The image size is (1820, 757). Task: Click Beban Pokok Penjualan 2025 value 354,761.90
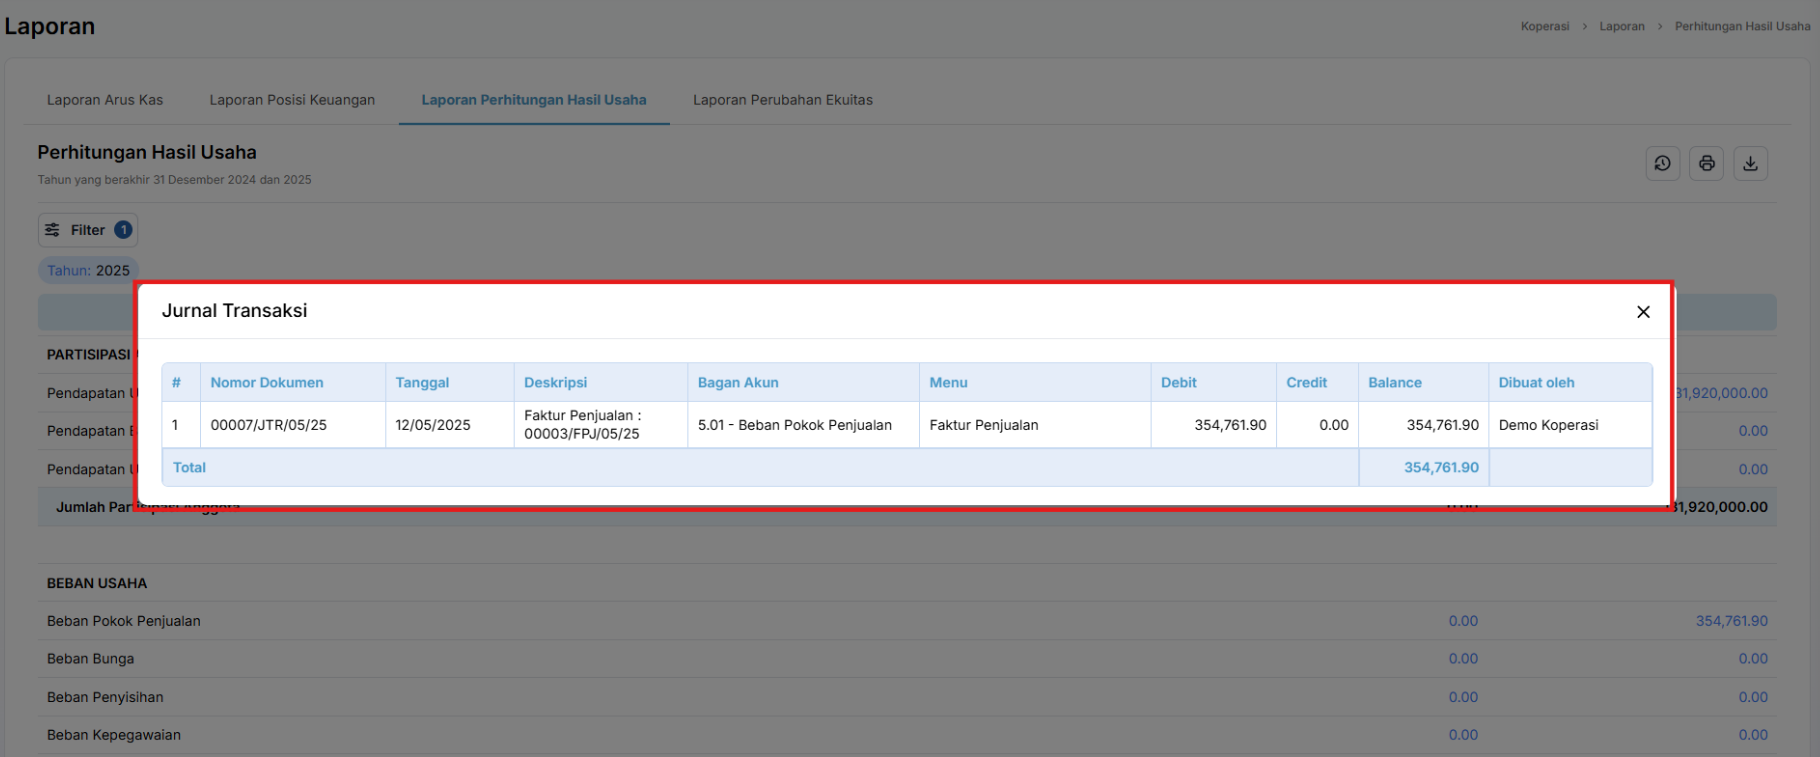[x=1732, y=621]
